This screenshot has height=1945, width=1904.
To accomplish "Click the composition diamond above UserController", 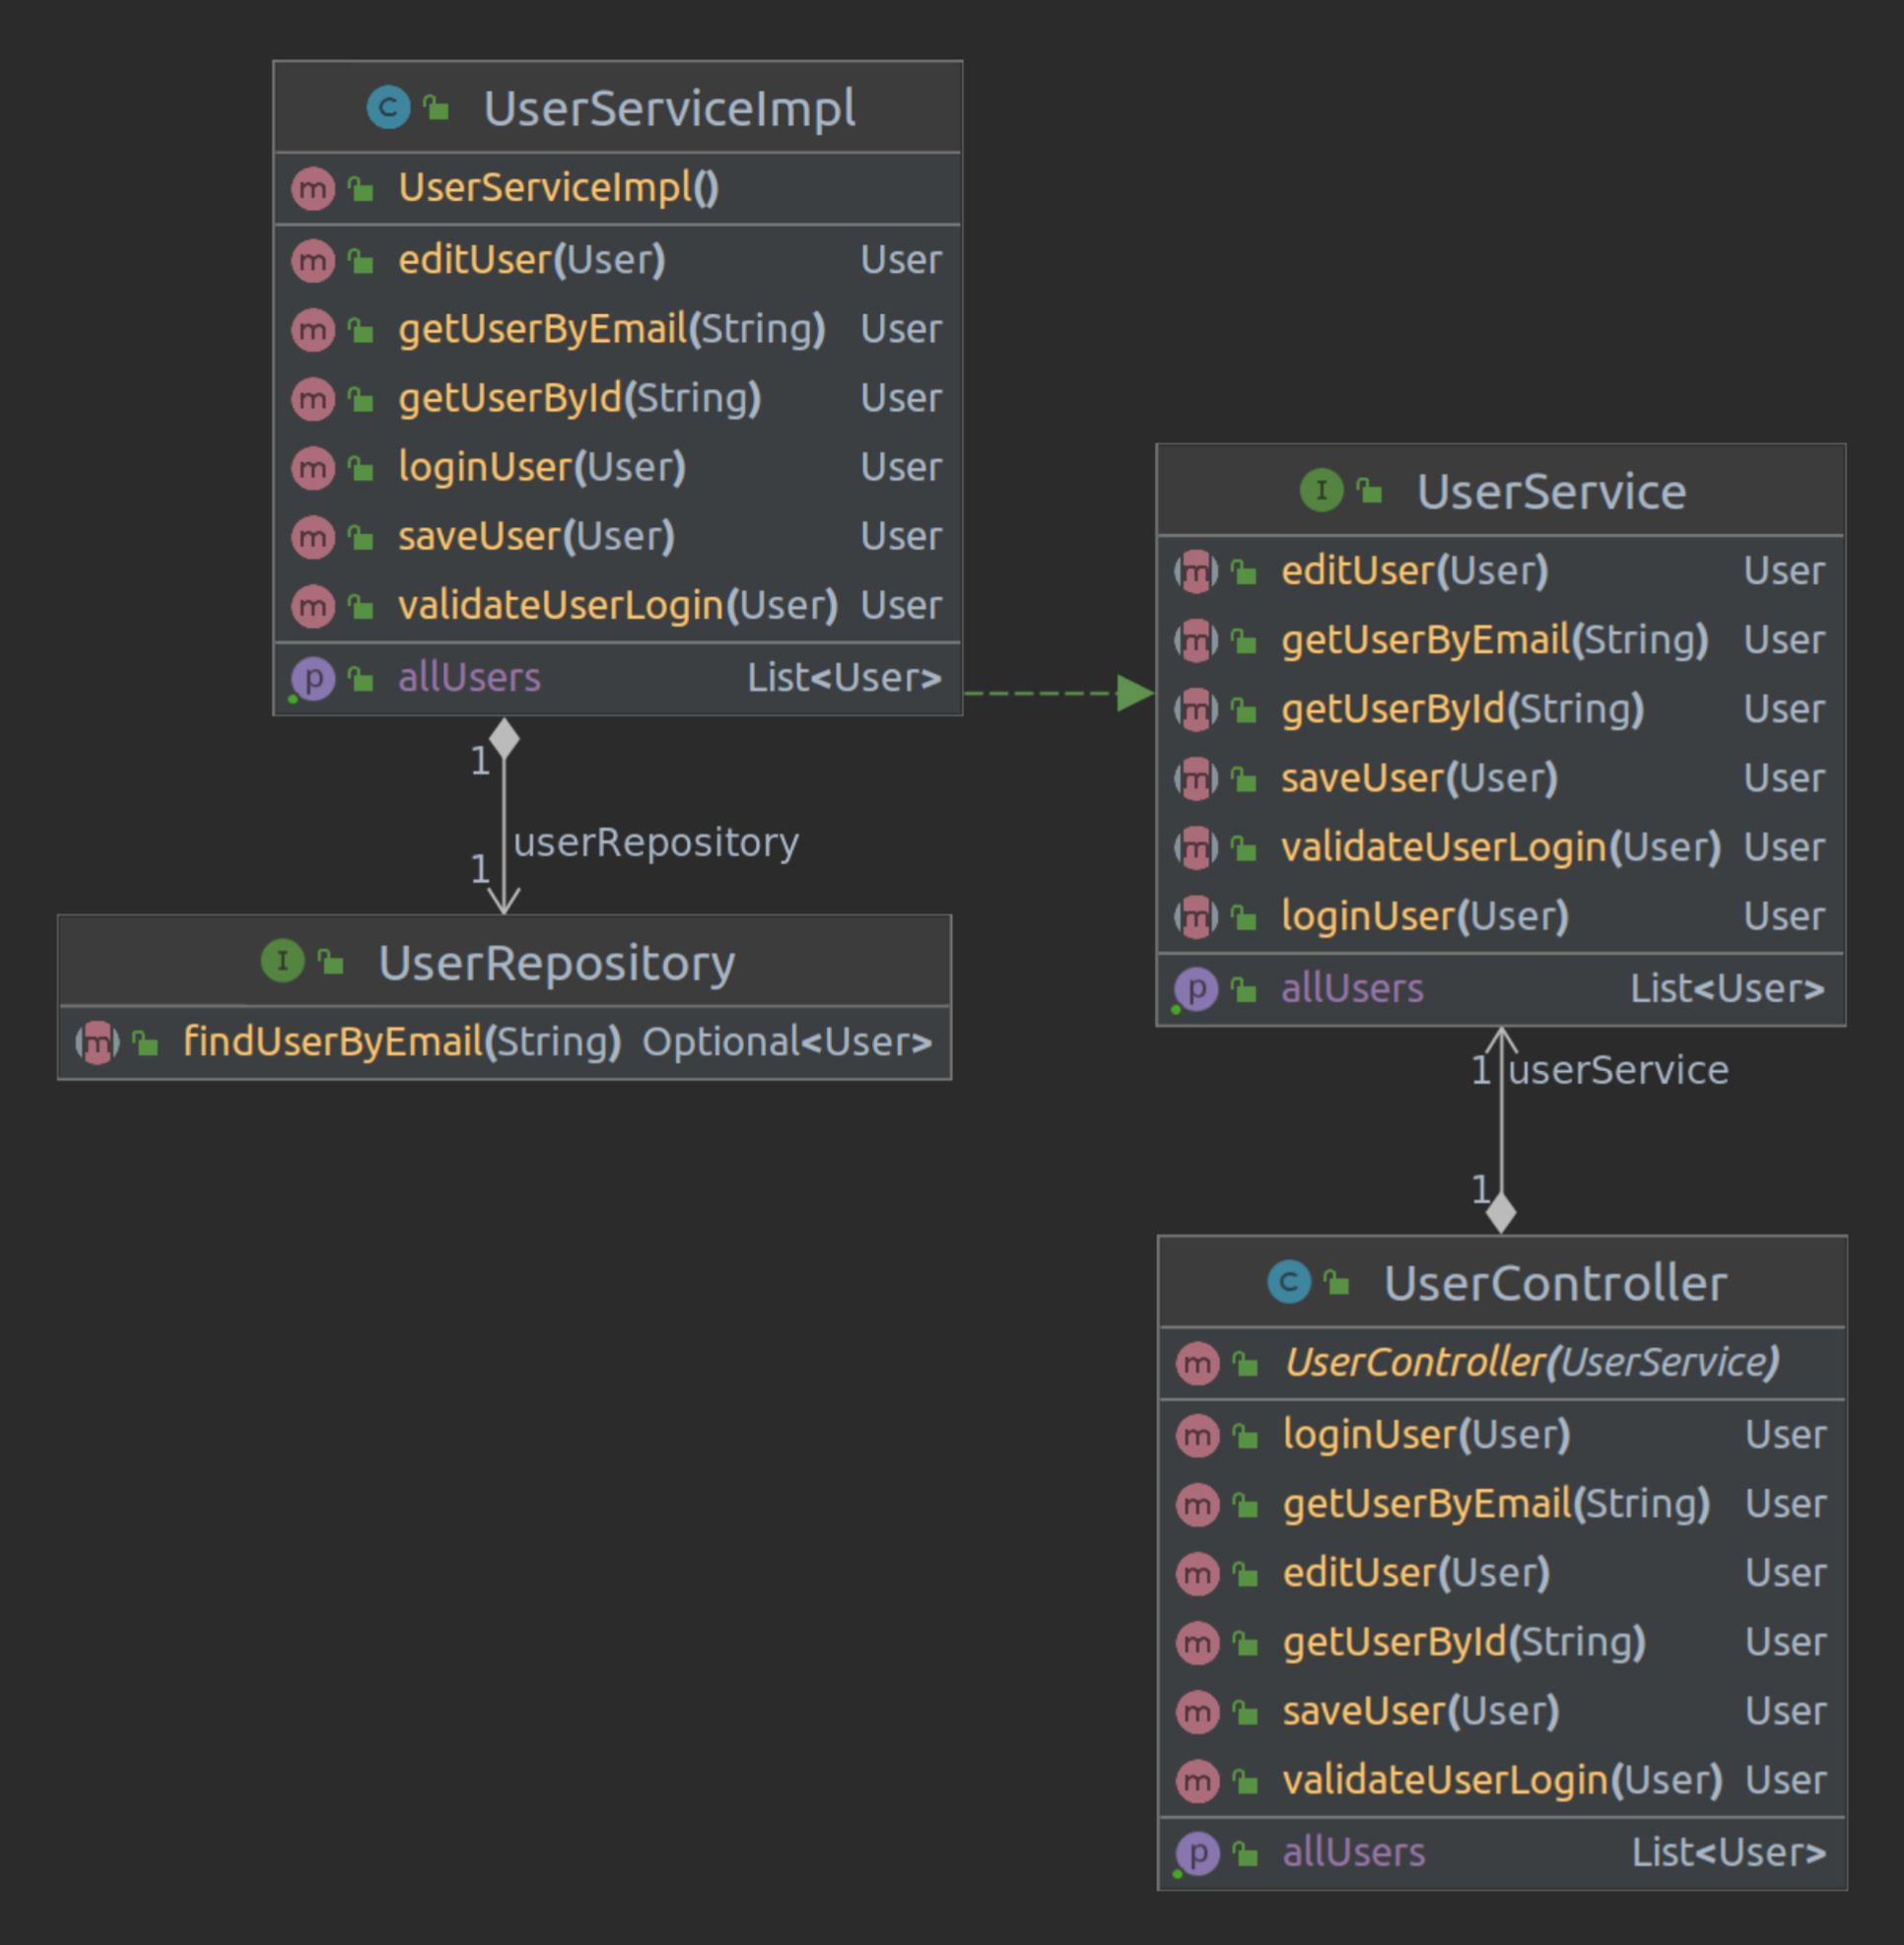I will point(1500,1212).
